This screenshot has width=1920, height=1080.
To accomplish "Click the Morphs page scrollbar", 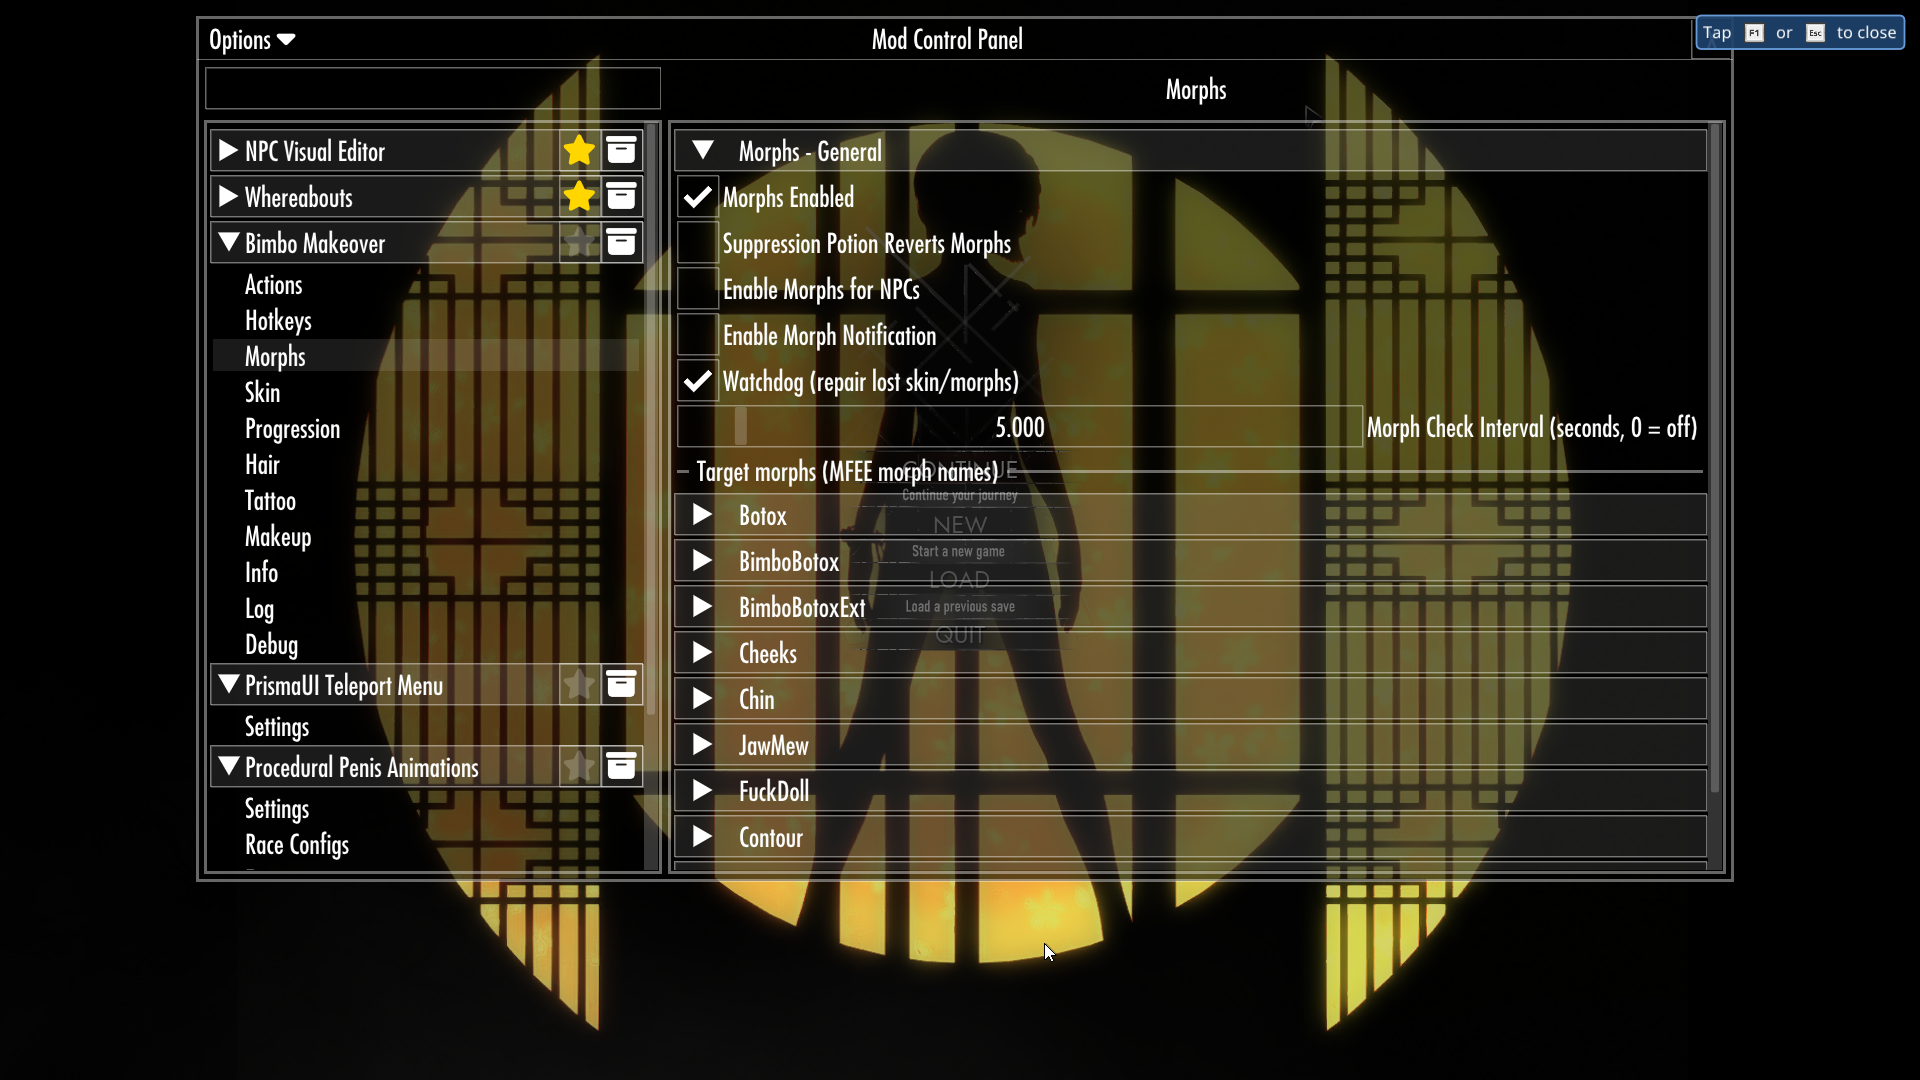I will pos(1715,458).
